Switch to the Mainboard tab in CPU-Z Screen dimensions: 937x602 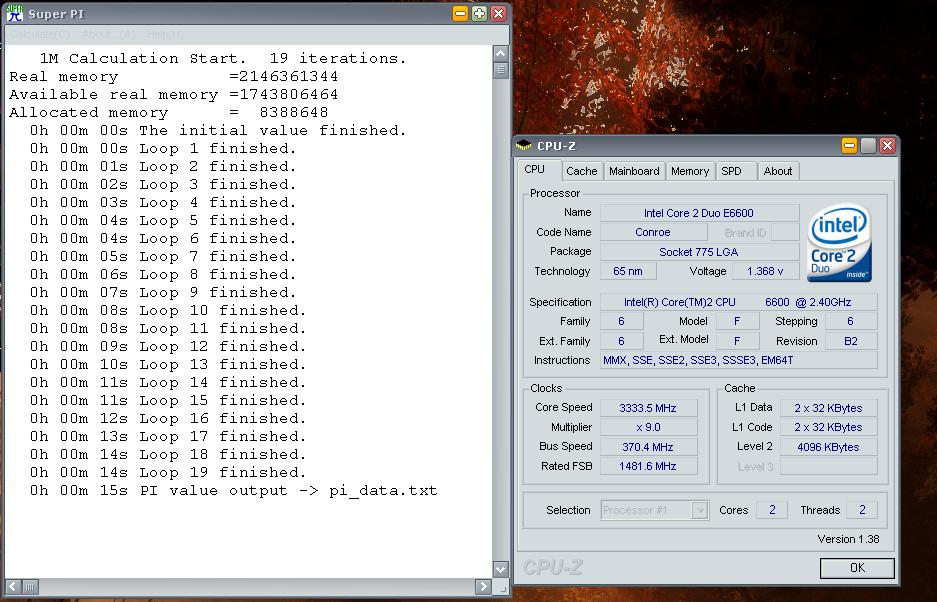(634, 171)
